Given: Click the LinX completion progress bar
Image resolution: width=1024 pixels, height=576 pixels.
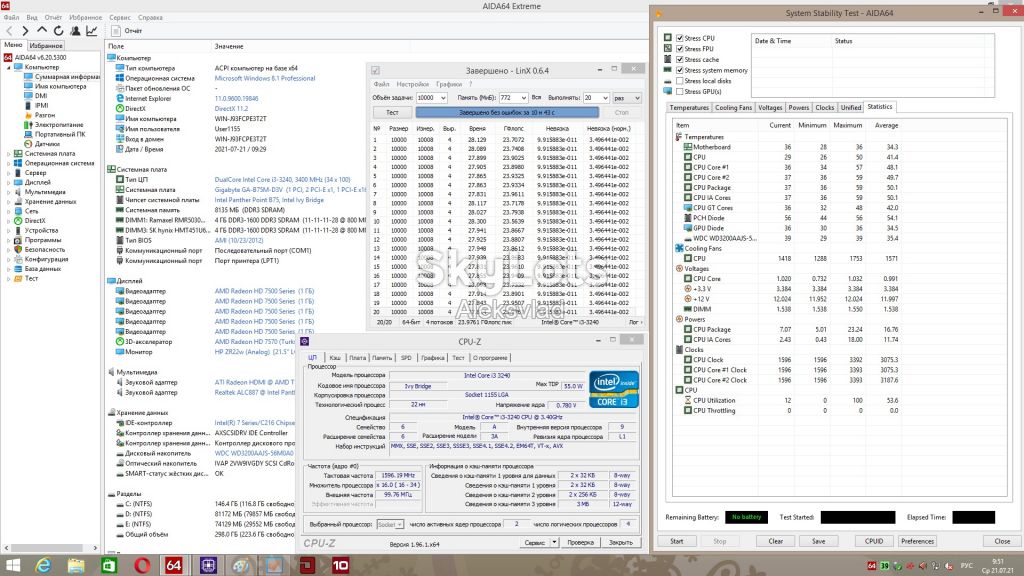Looking at the screenshot, I should point(507,113).
